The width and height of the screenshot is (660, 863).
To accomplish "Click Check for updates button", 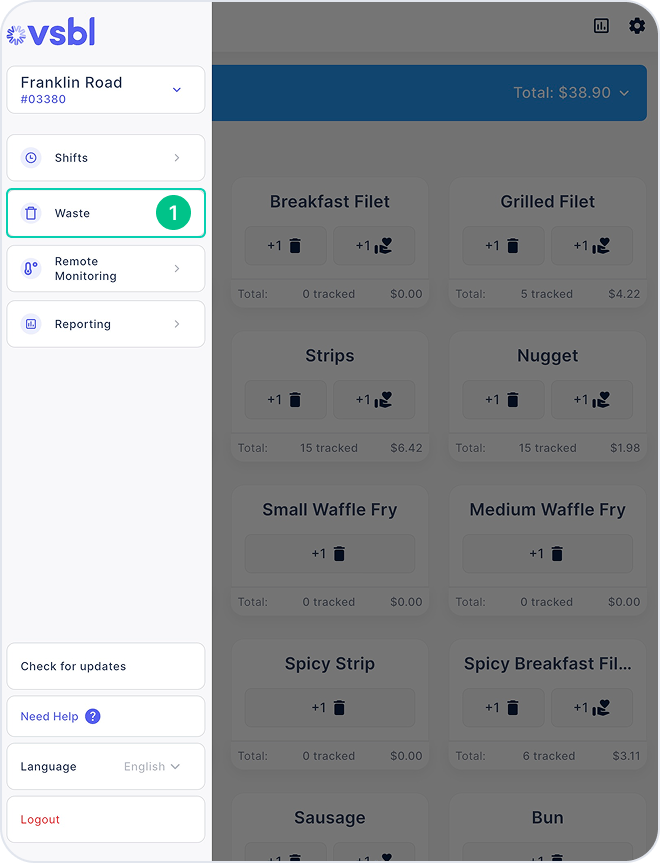I will (106, 666).
